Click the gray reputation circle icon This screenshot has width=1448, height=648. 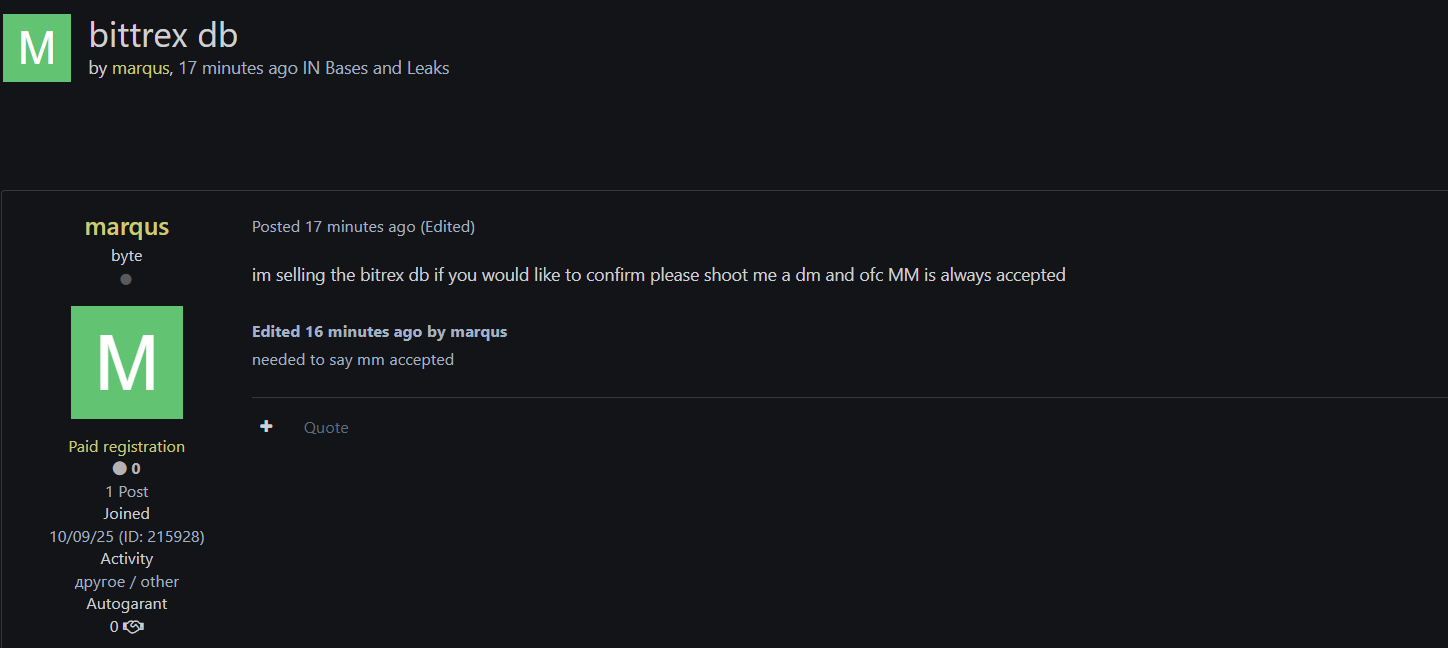click(x=120, y=468)
